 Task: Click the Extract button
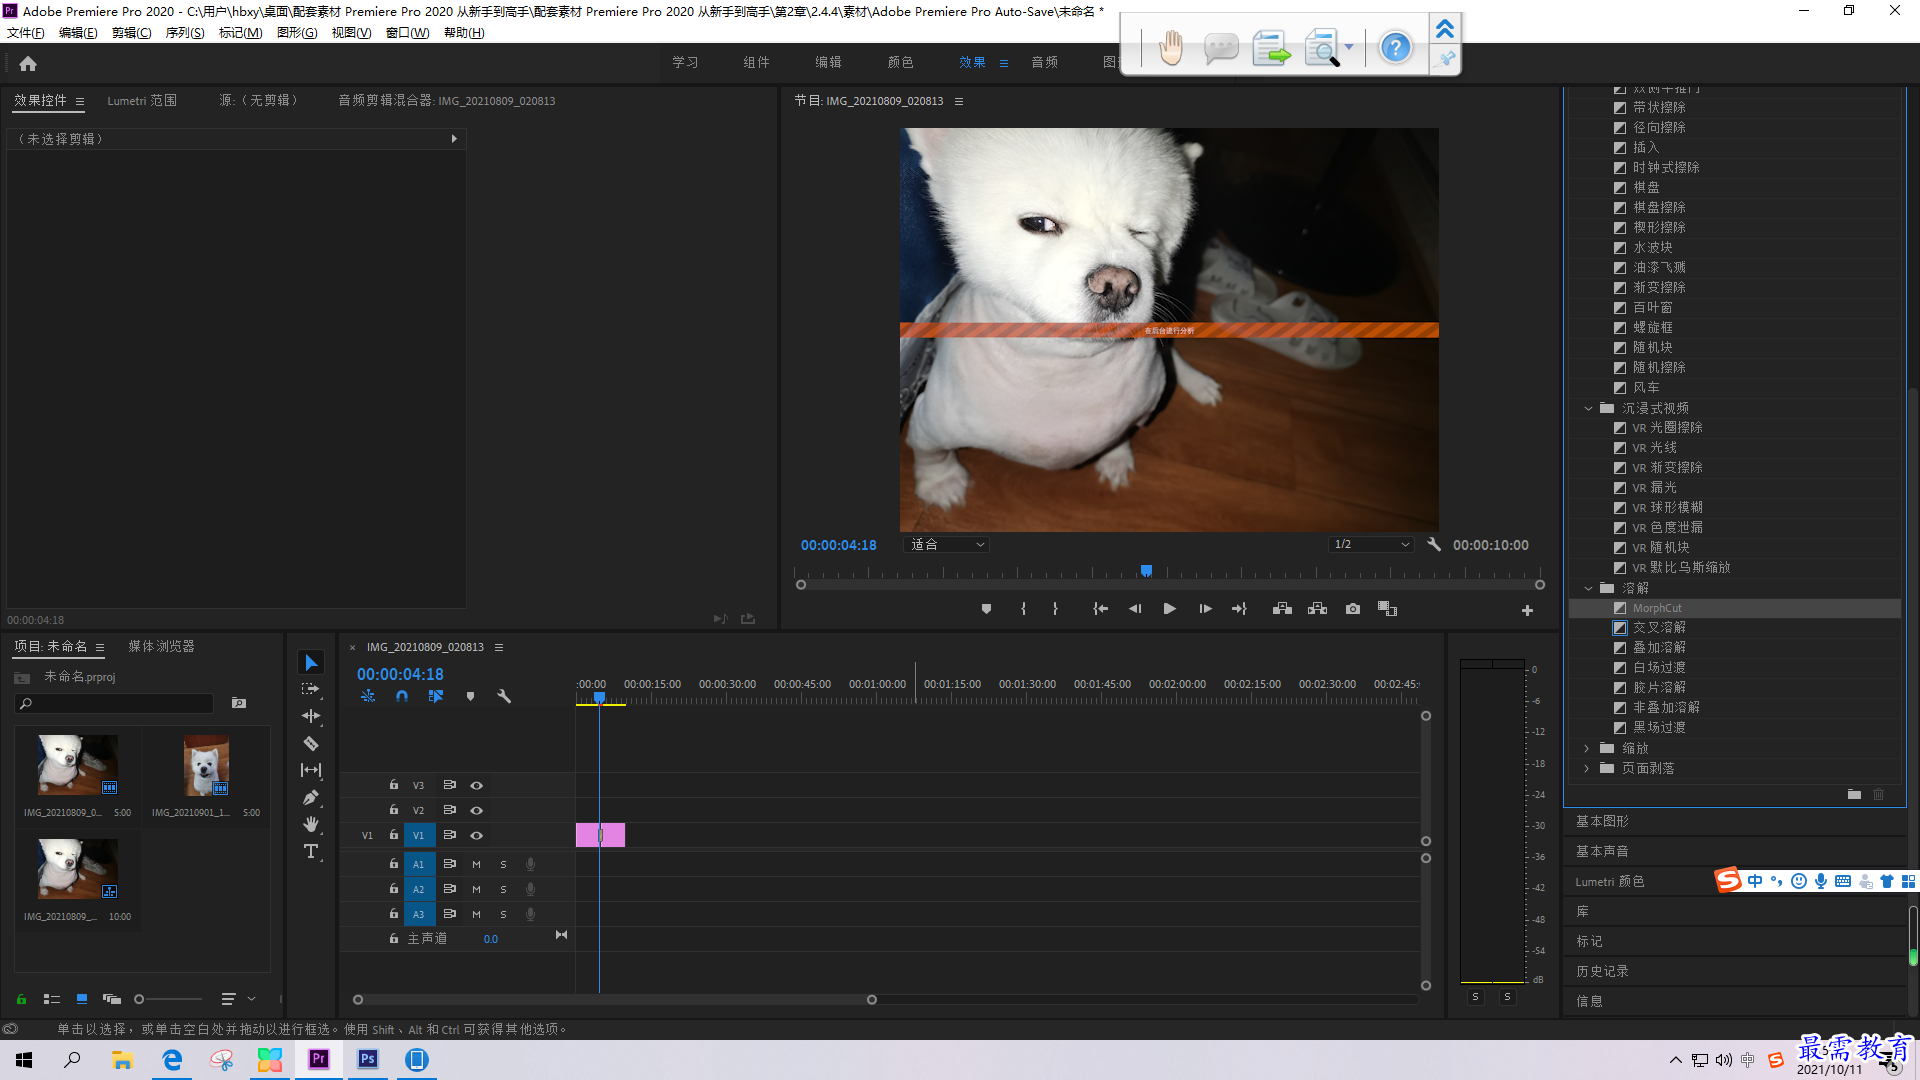(x=1317, y=609)
